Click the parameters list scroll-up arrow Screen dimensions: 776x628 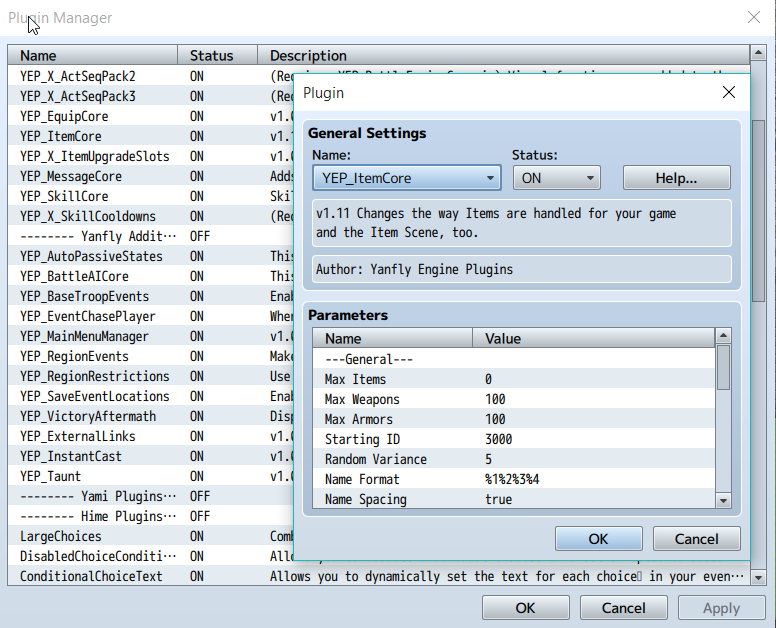(x=723, y=336)
